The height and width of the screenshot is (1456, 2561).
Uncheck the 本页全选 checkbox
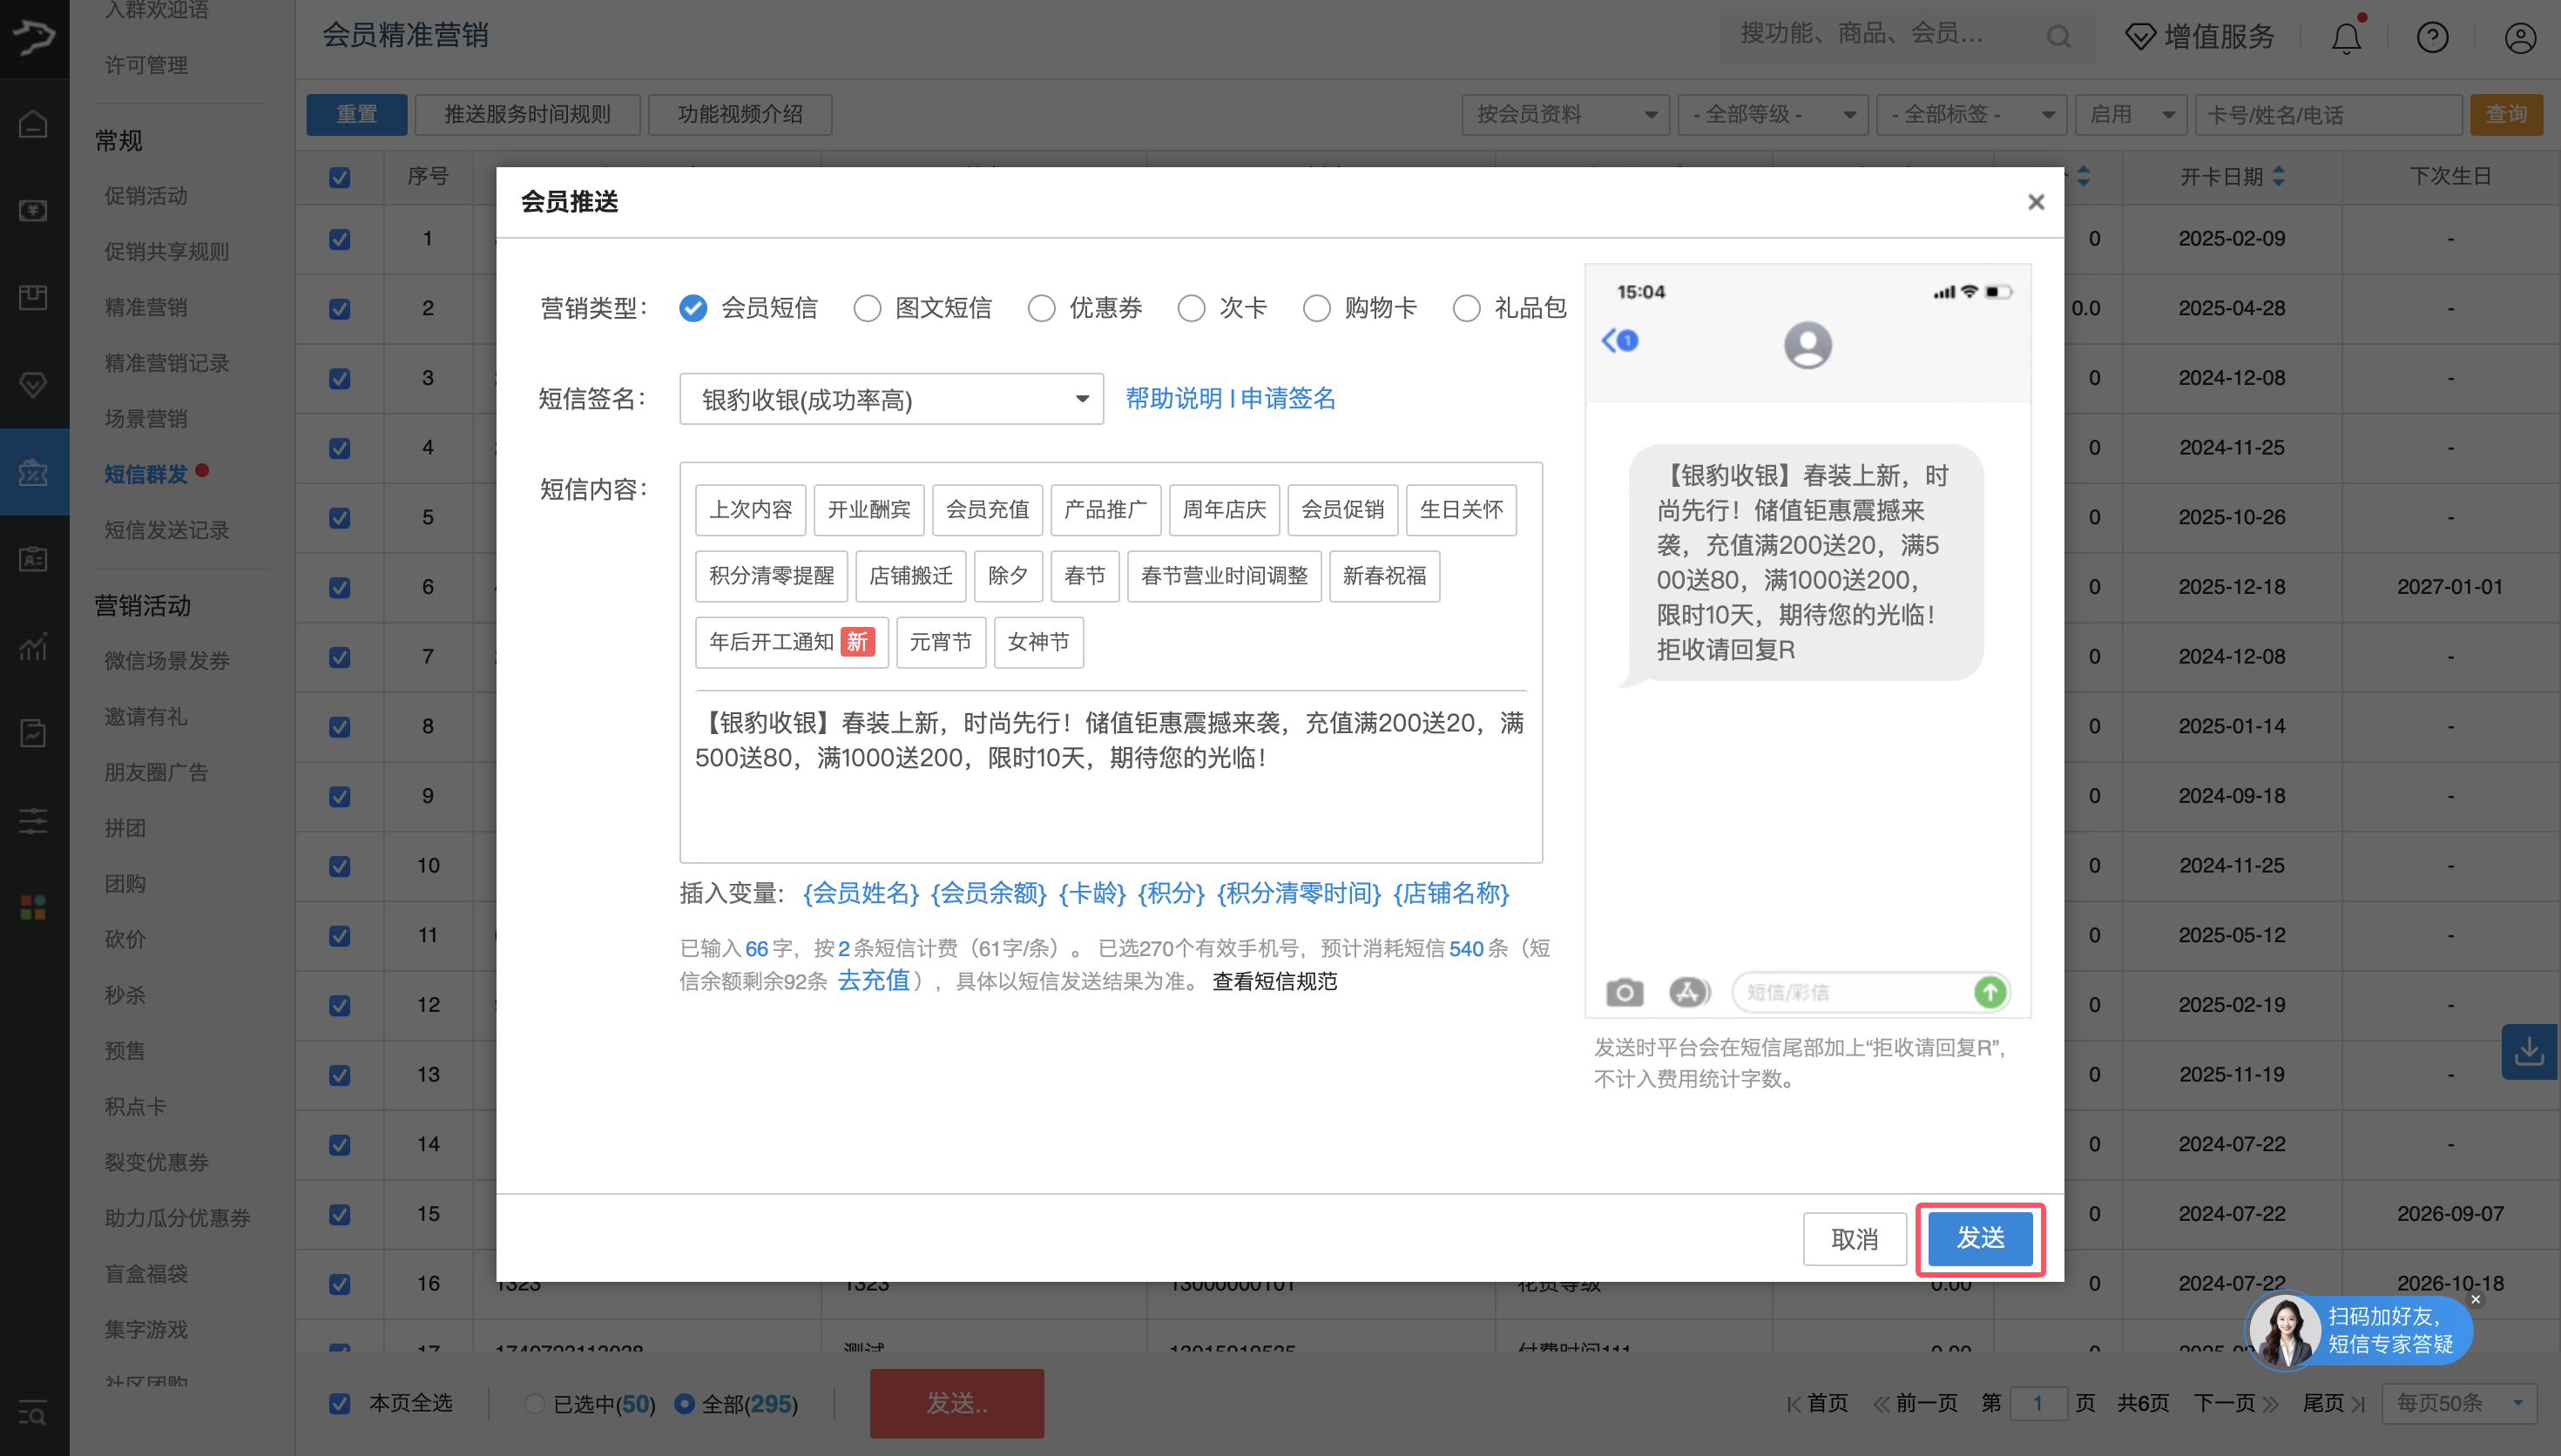point(340,1403)
